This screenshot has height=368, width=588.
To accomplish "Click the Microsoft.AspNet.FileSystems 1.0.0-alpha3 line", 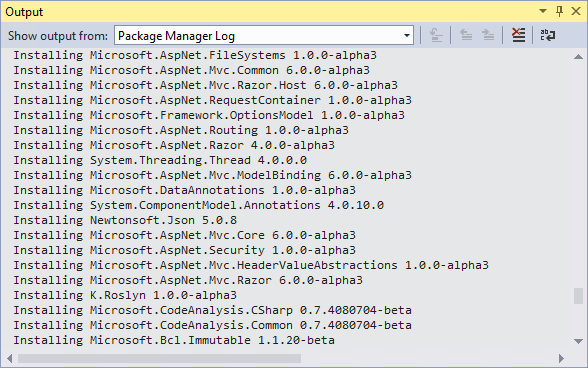I will (195, 55).
